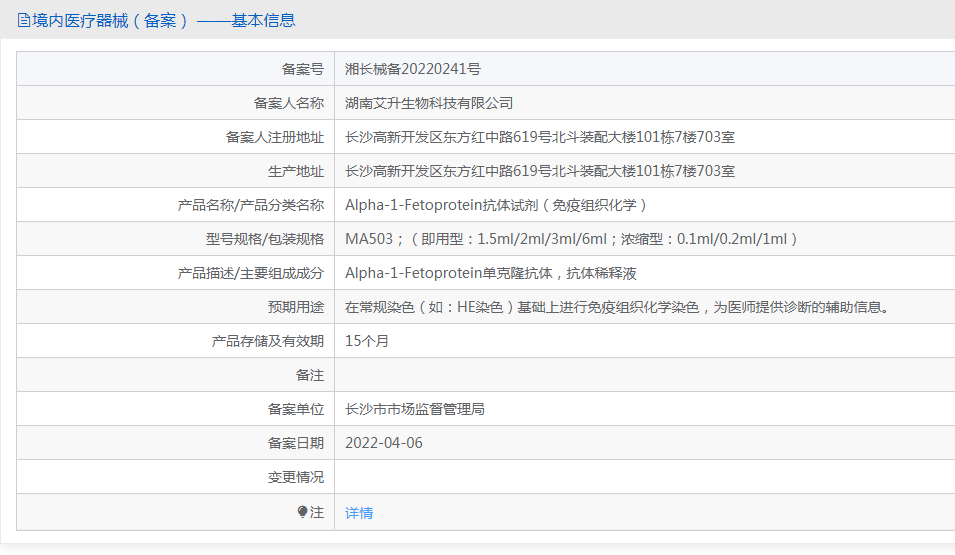Select the 预期用途 label
Image resolution: width=955 pixels, height=555 pixels.
[x=296, y=307]
